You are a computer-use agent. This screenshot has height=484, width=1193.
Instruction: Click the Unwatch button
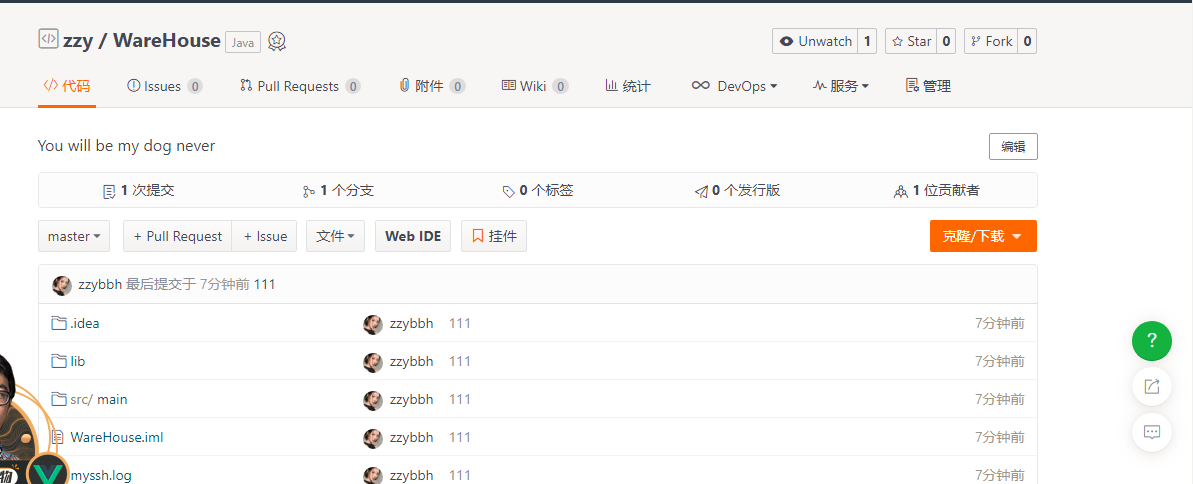[x=815, y=41]
